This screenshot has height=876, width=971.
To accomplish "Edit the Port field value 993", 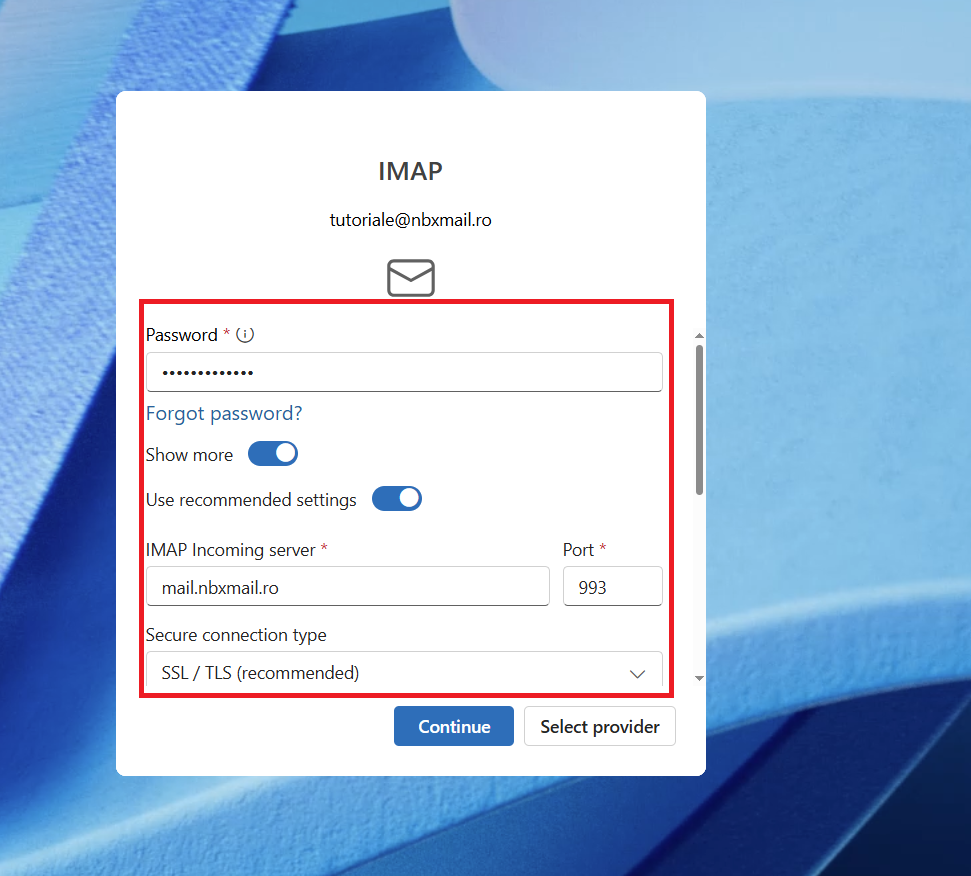I will coord(612,586).
